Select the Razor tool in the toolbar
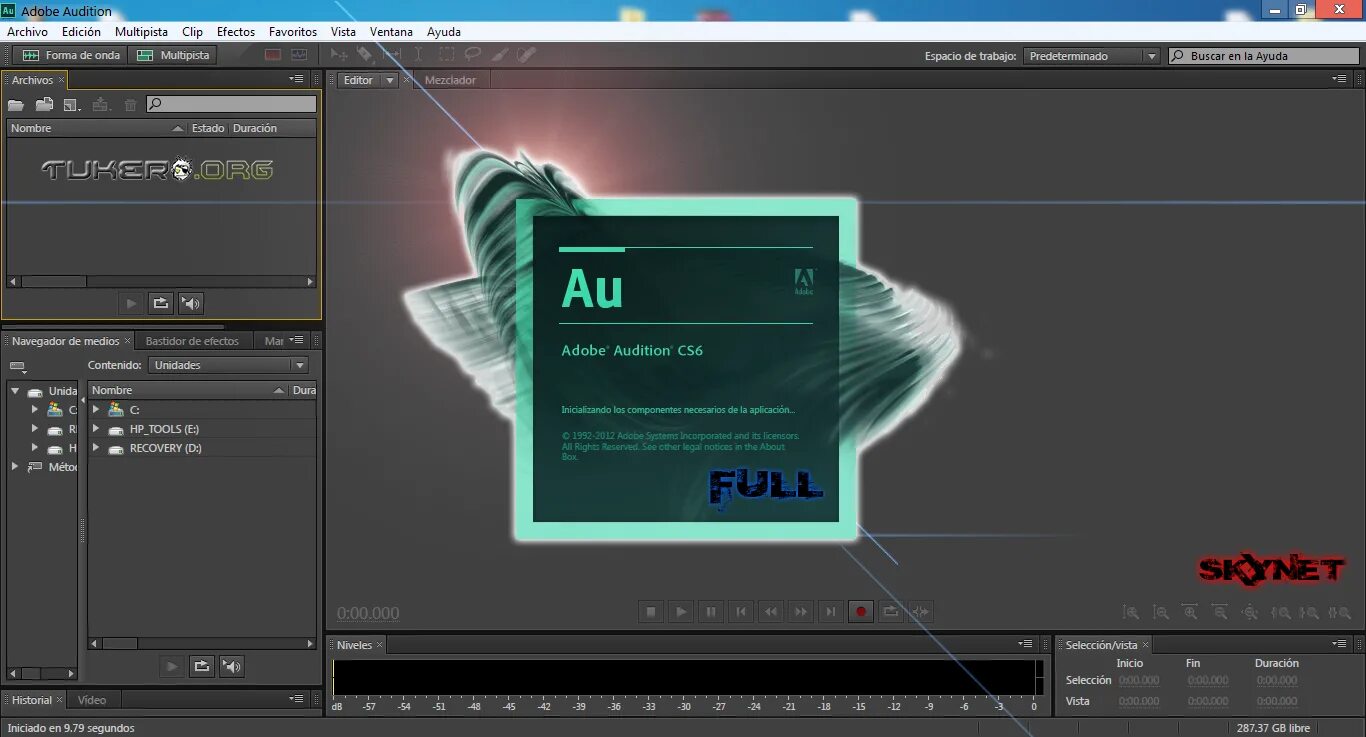Viewport: 1366px width, 737px height. [x=365, y=56]
